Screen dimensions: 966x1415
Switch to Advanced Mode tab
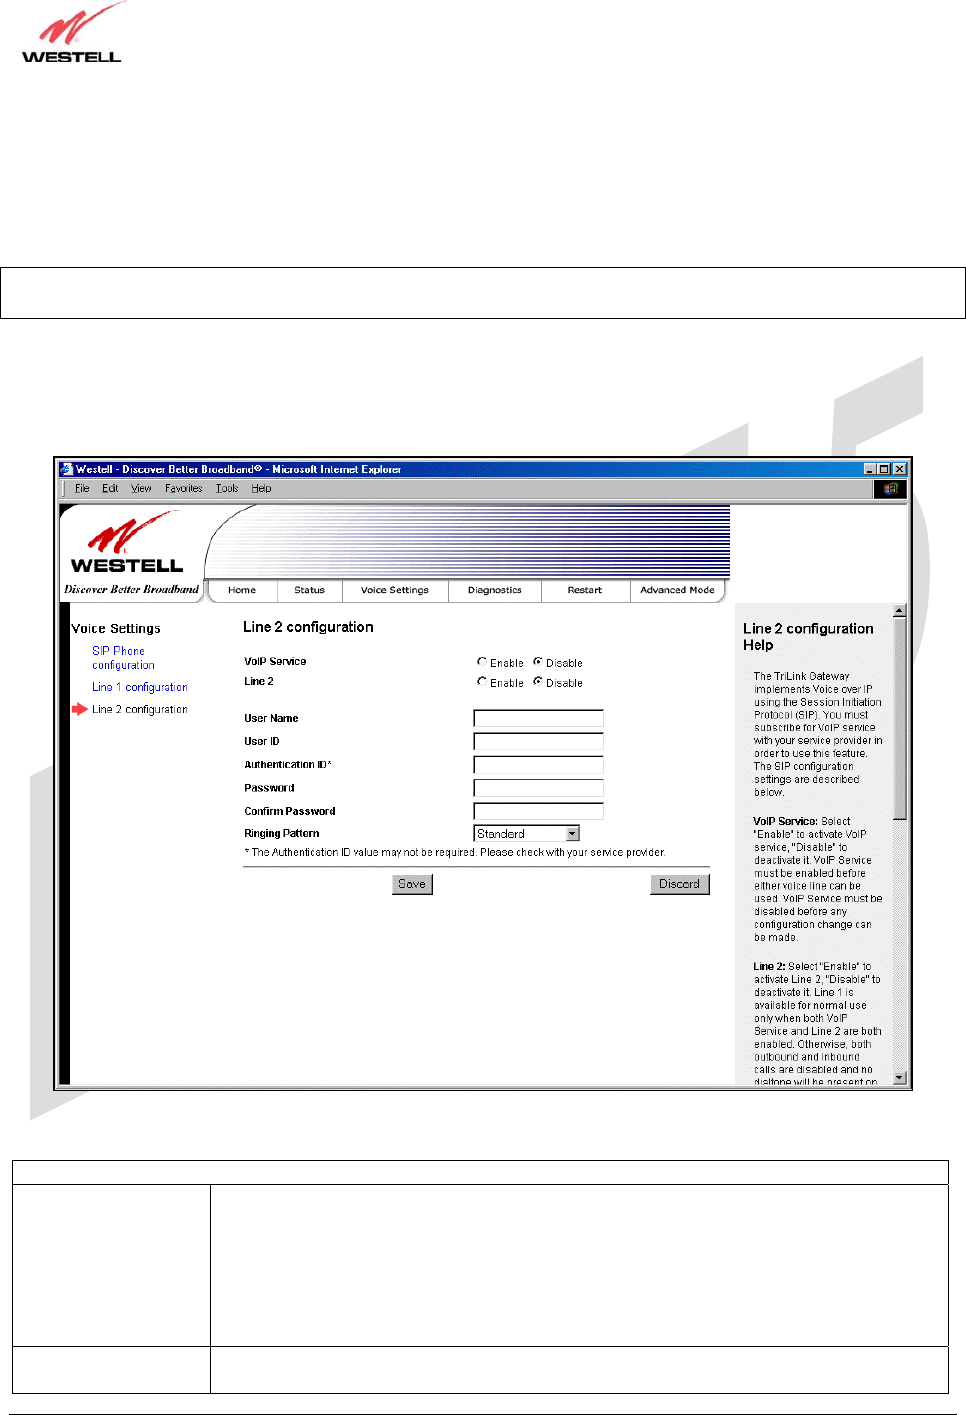[678, 590]
